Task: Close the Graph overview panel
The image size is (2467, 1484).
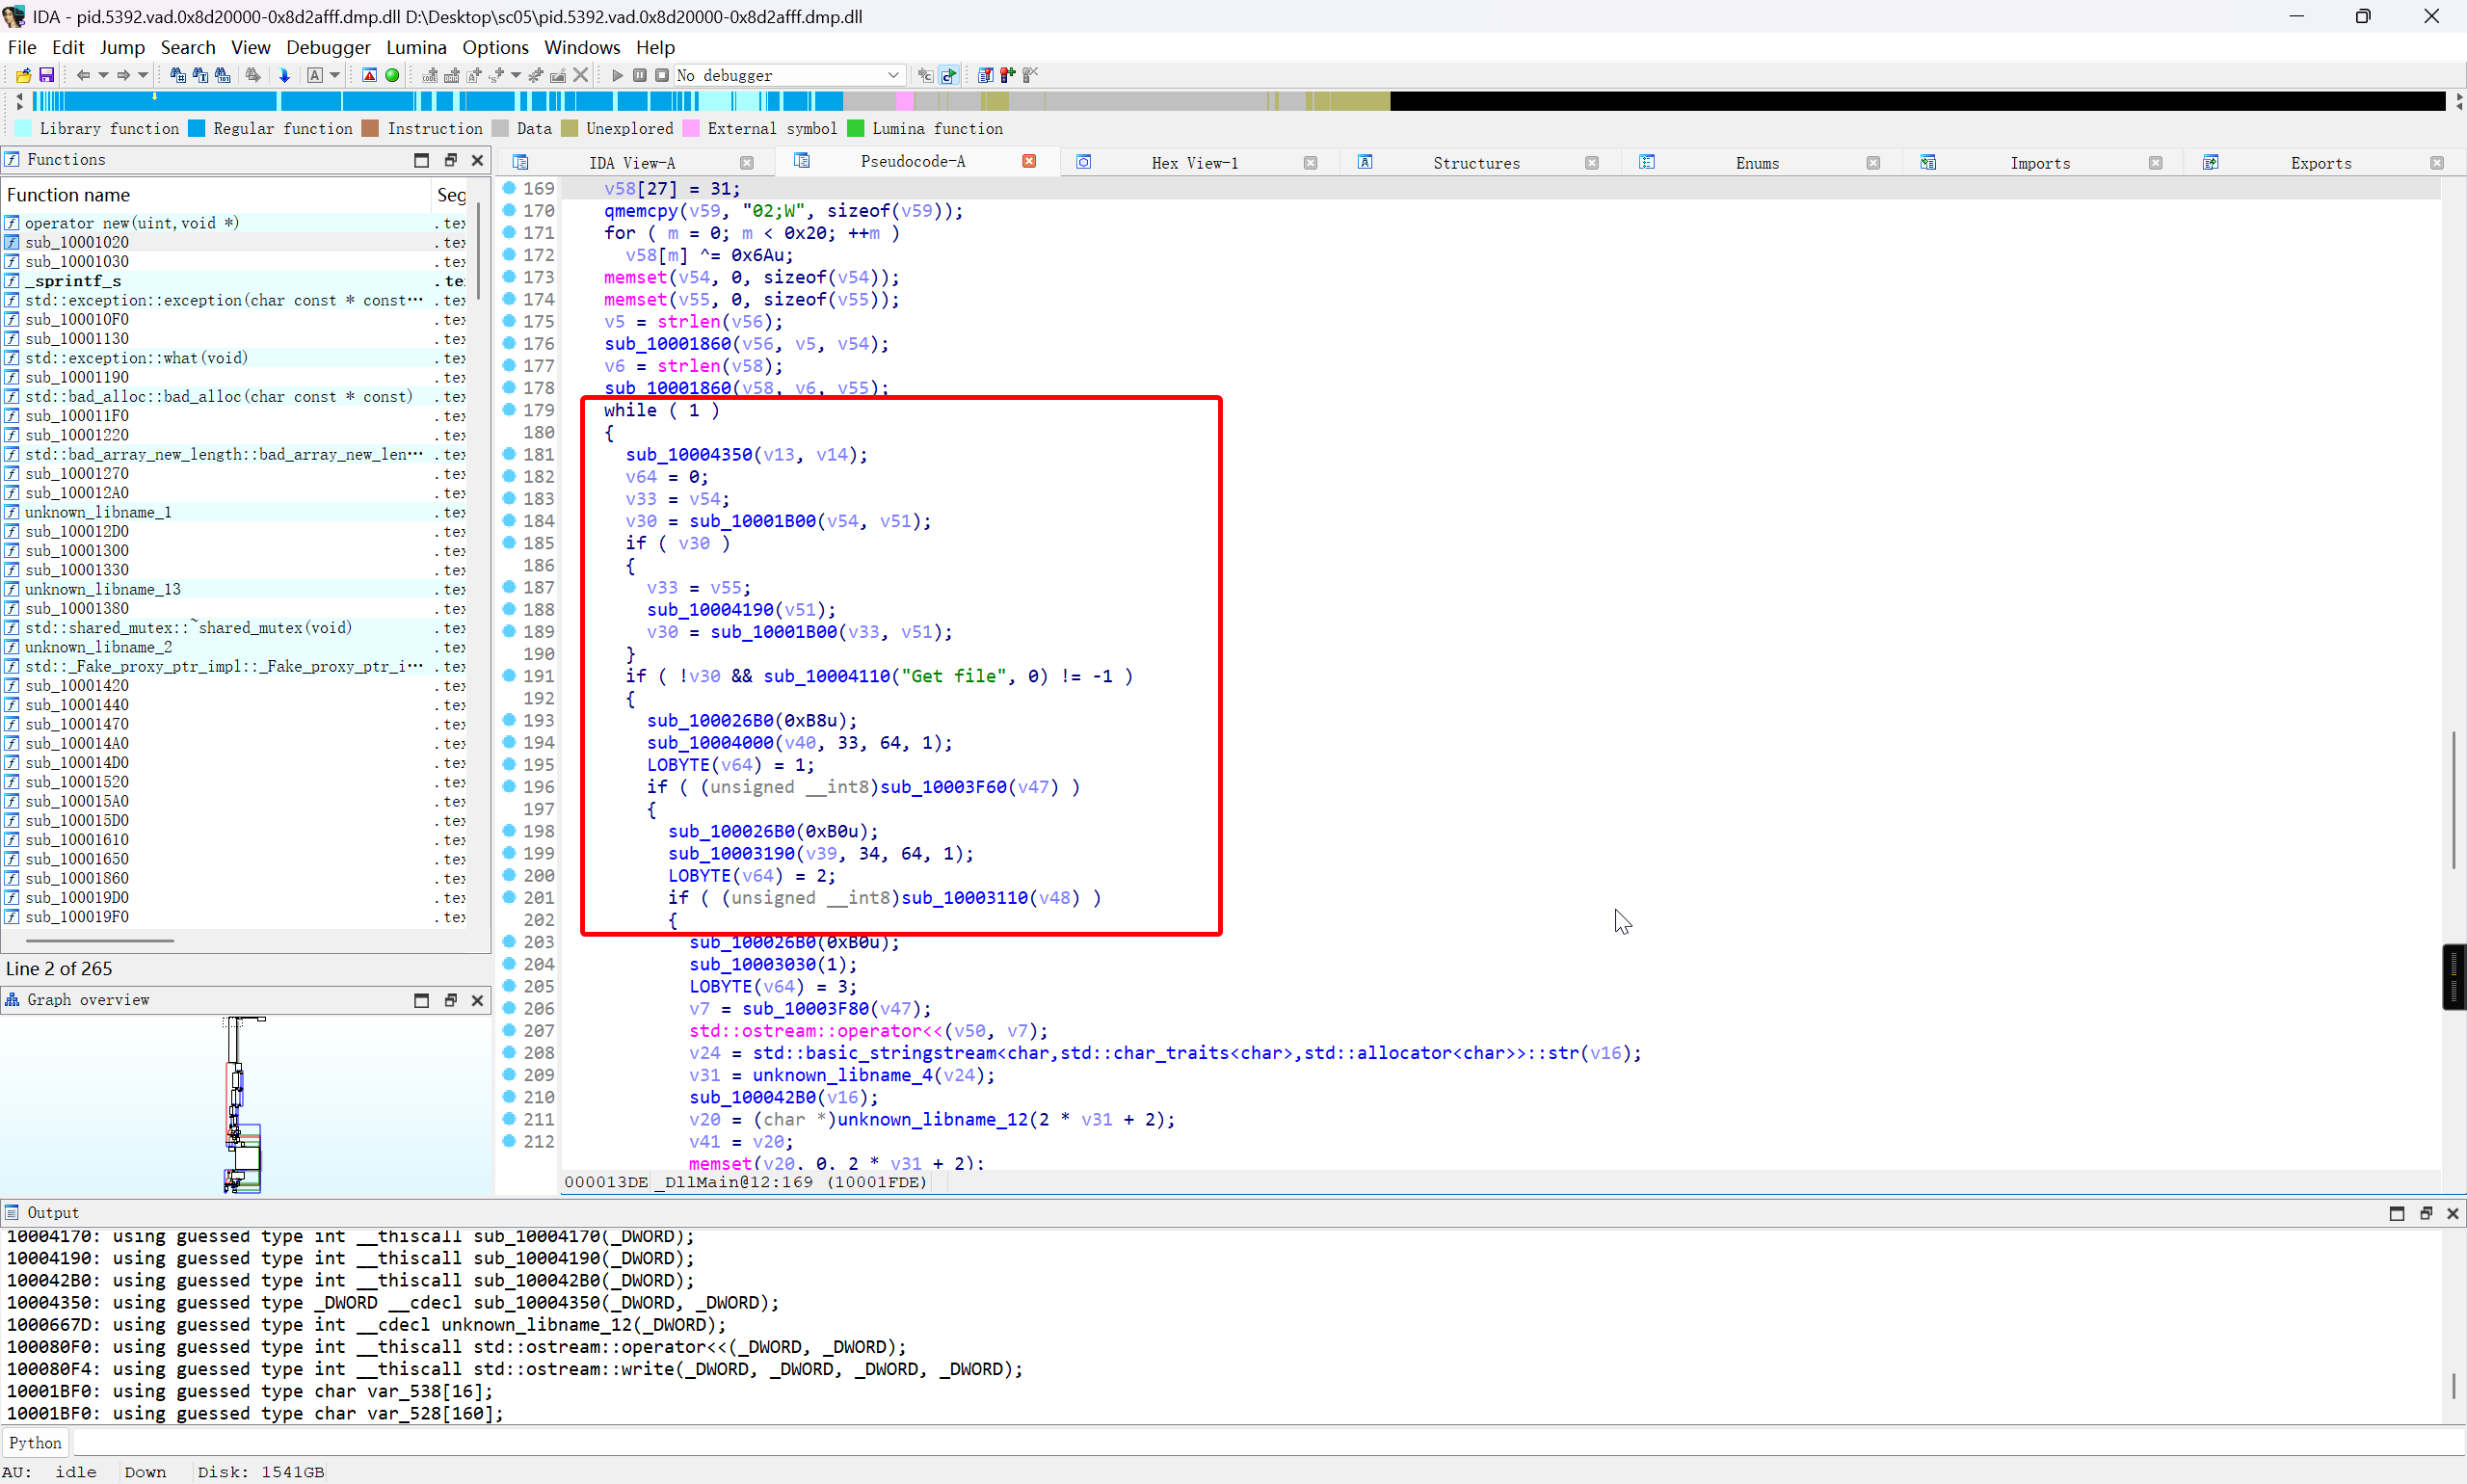Action: click(x=478, y=1000)
